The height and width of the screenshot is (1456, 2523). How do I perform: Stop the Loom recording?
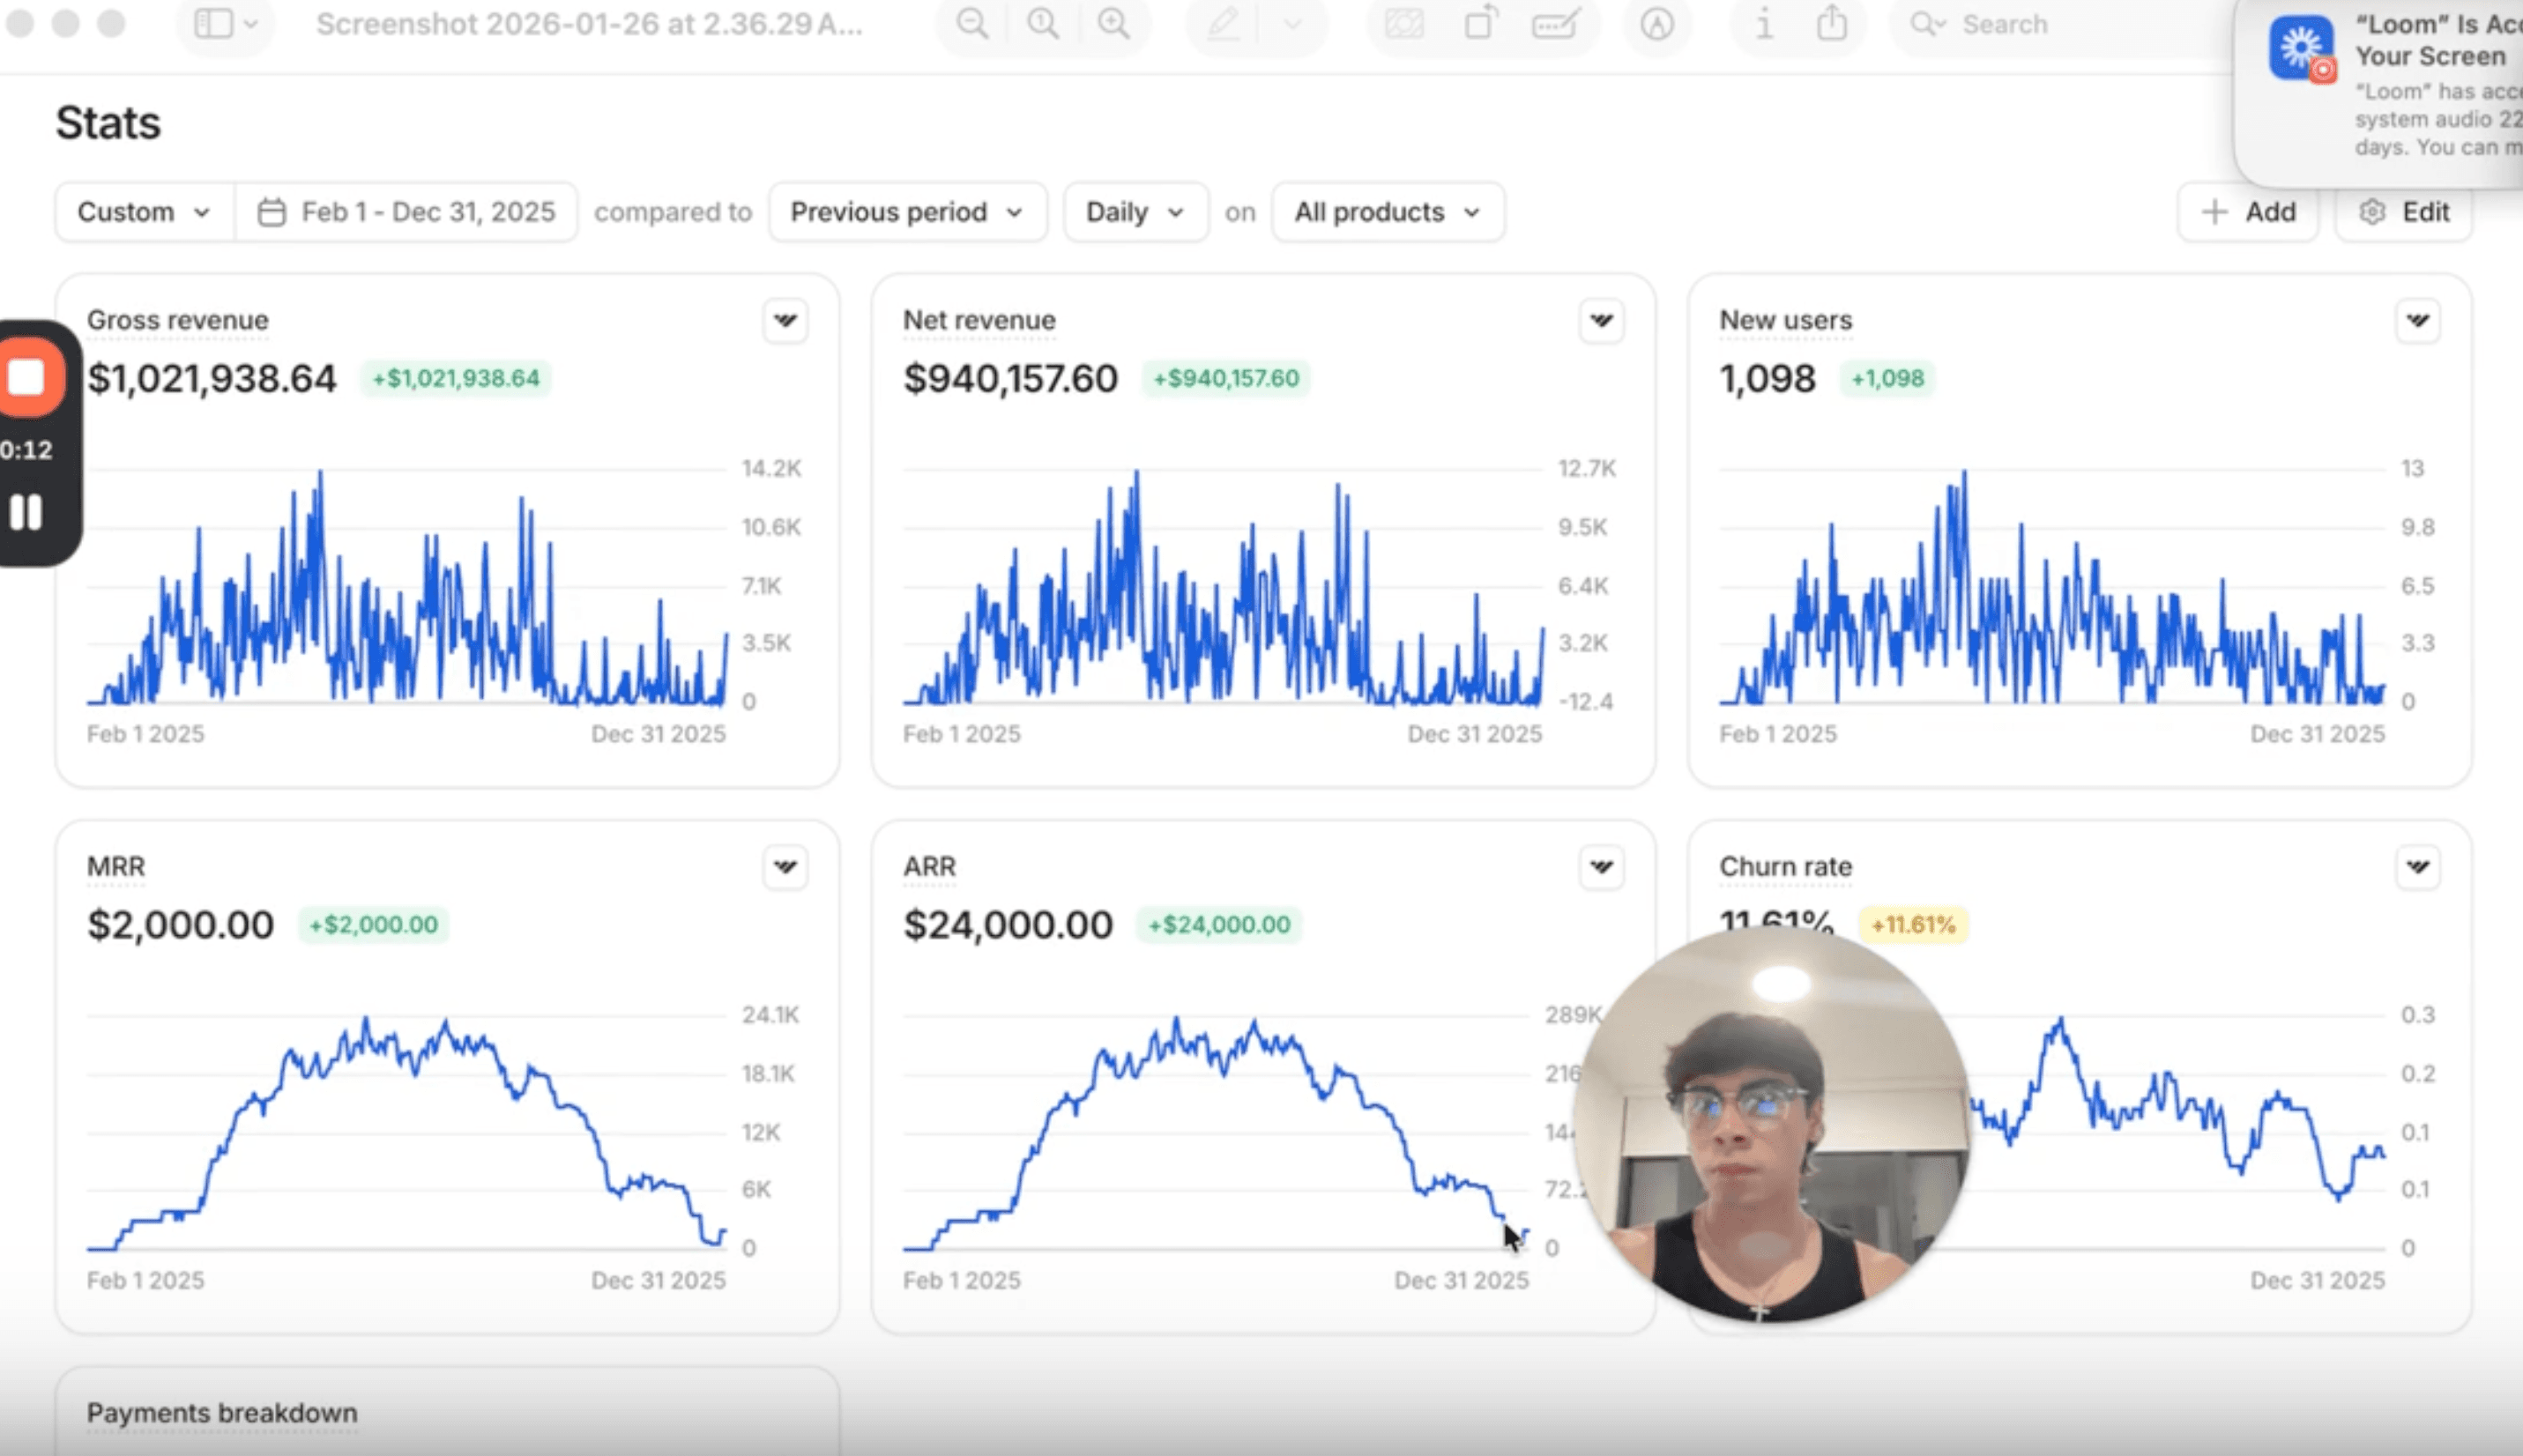(28, 377)
